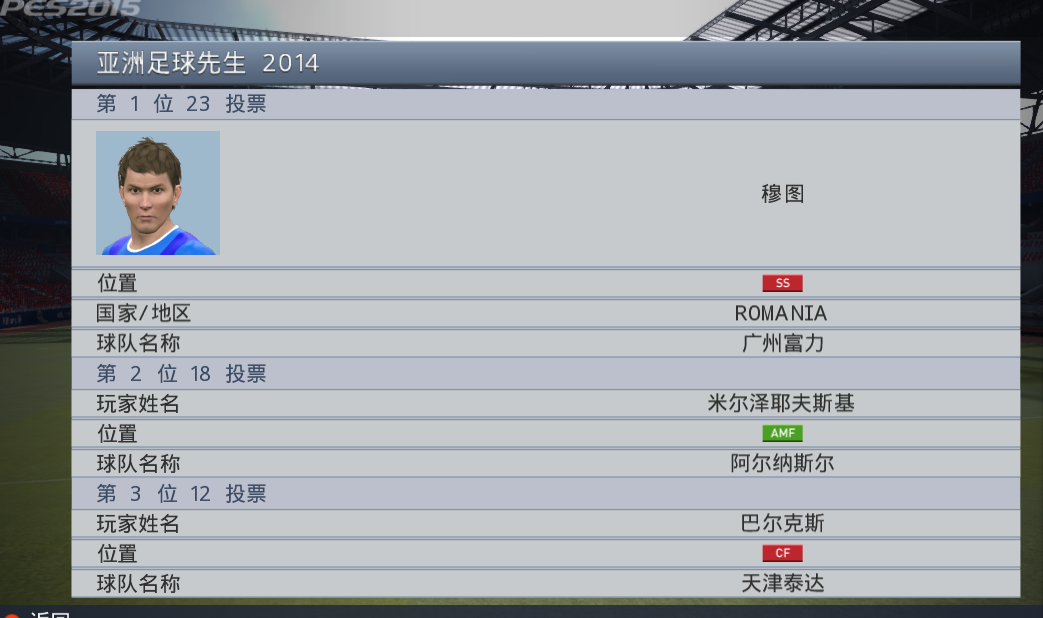Viewport: 1043px width, 618px height.
Task: Click the player name 米尔泽耶夫斯基
Action: pyautogui.click(x=781, y=403)
